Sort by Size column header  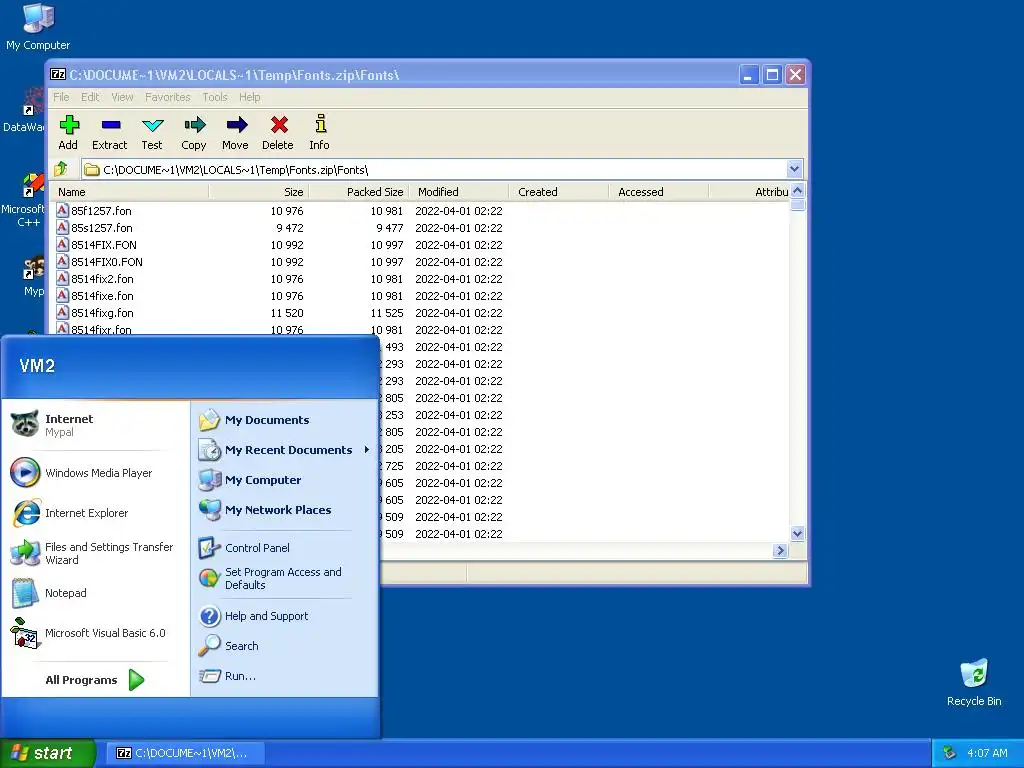[259, 192]
